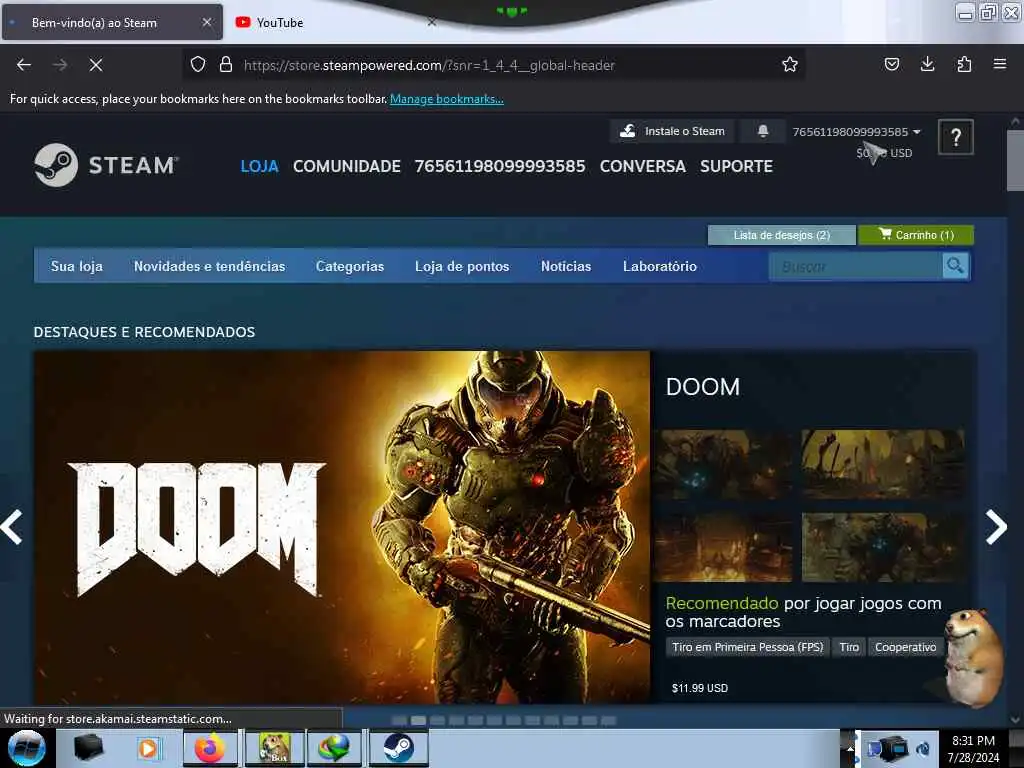
Task: Open the Pocket save icon
Action: [891, 64]
